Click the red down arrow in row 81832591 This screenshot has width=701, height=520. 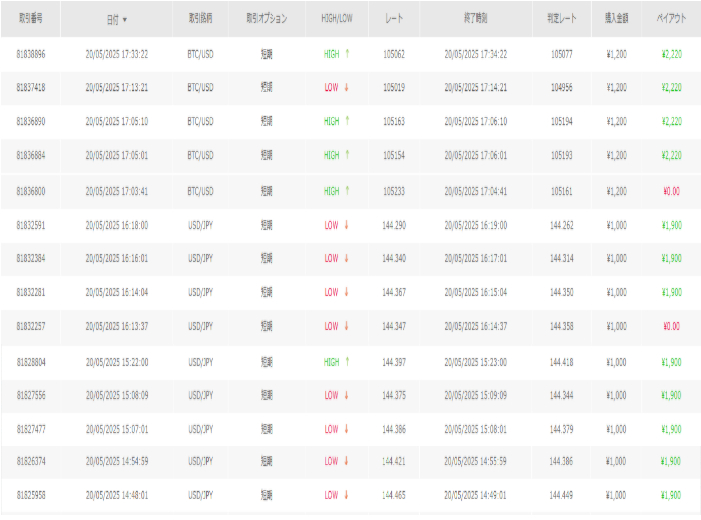pyautogui.click(x=346, y=225)
